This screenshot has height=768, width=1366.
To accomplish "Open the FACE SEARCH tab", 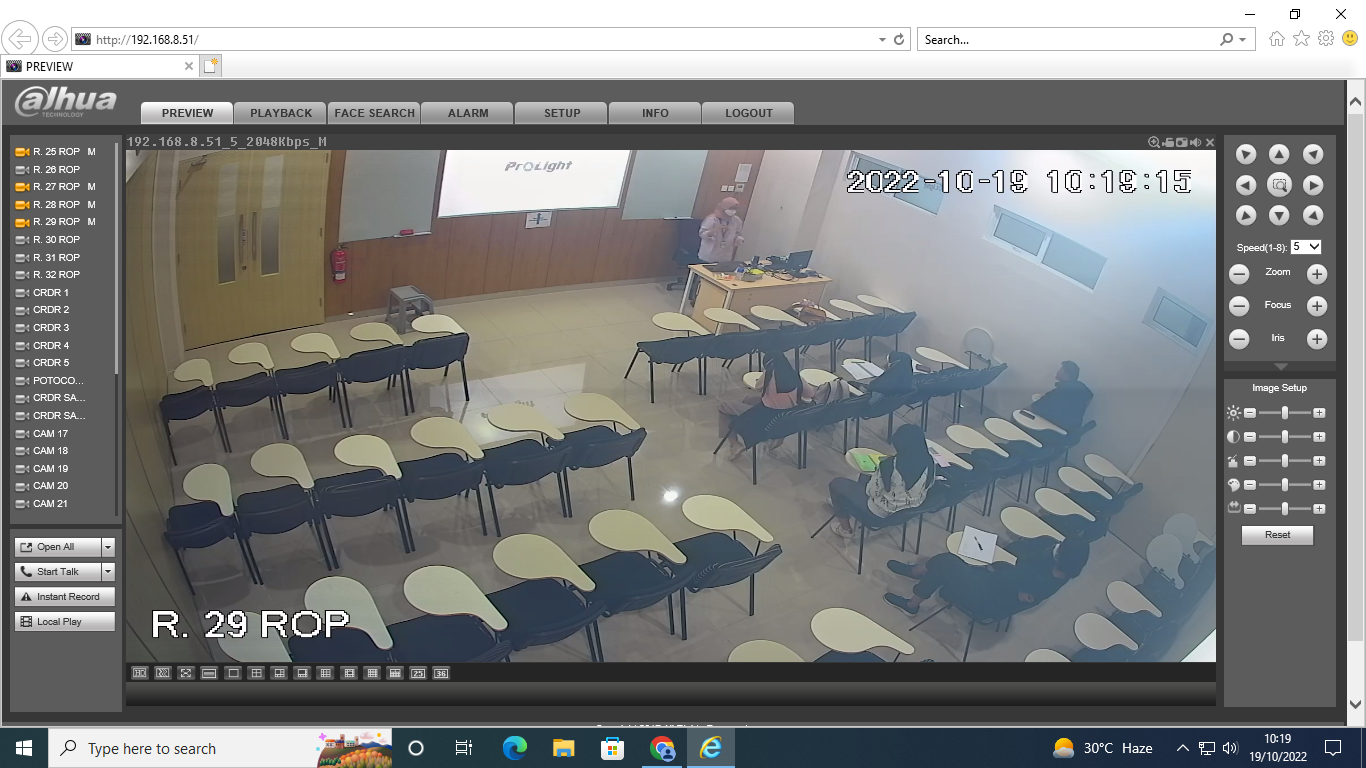I will coord(375,113).
